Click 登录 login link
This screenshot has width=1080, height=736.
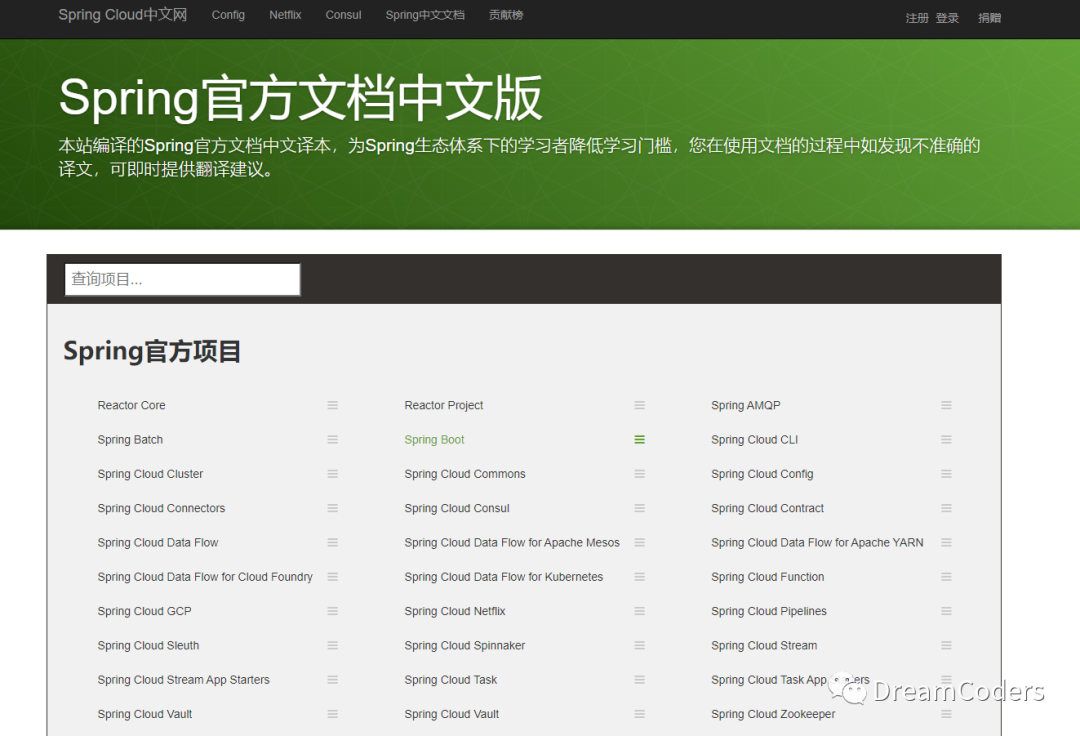(947, 18)
